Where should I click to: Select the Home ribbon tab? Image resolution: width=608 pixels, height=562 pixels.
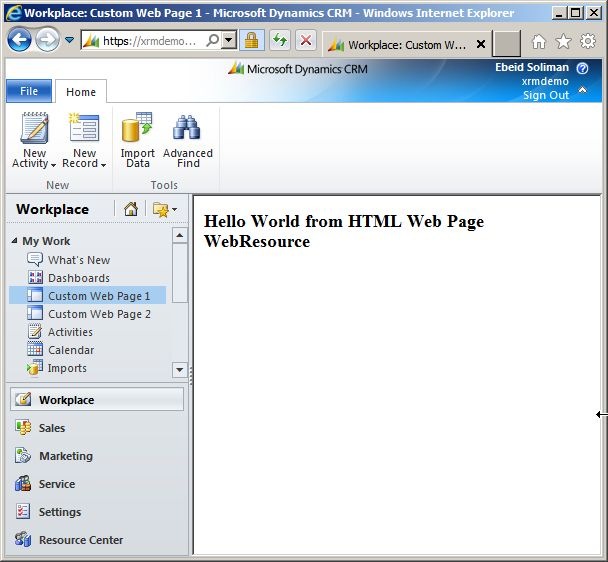point(81,92)
